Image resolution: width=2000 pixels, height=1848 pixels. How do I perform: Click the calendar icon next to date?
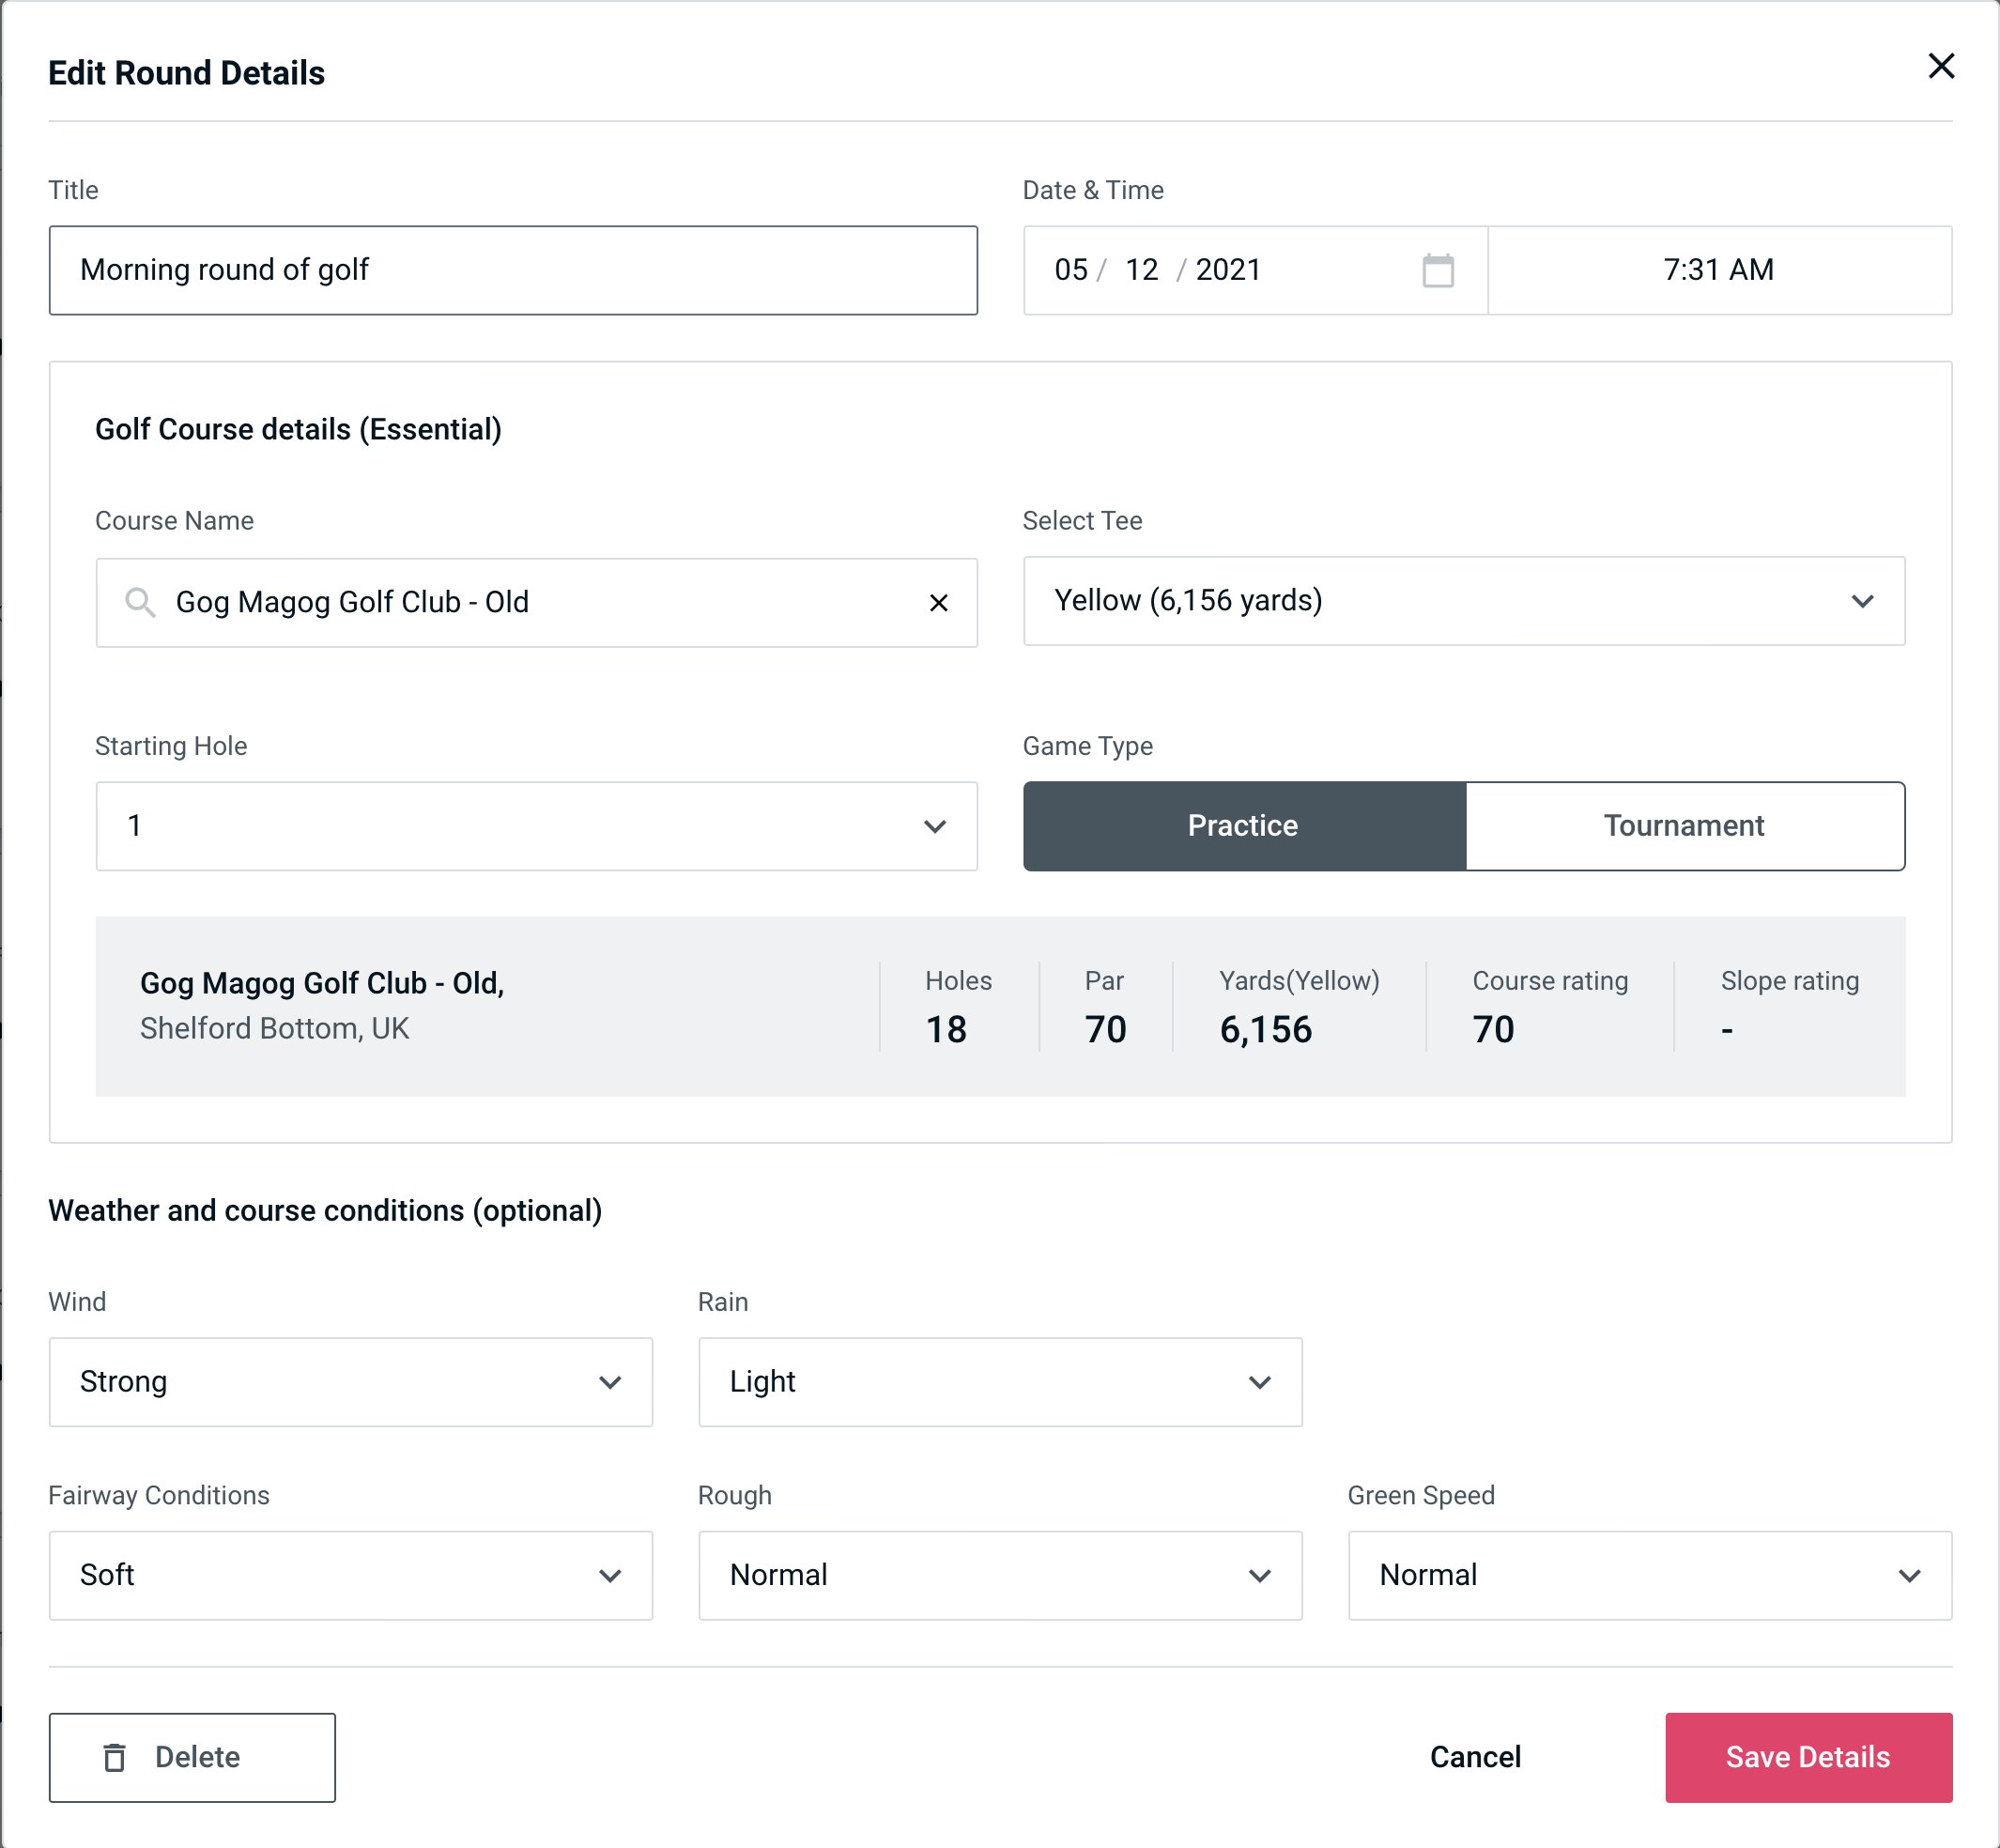click(1436, 270)
